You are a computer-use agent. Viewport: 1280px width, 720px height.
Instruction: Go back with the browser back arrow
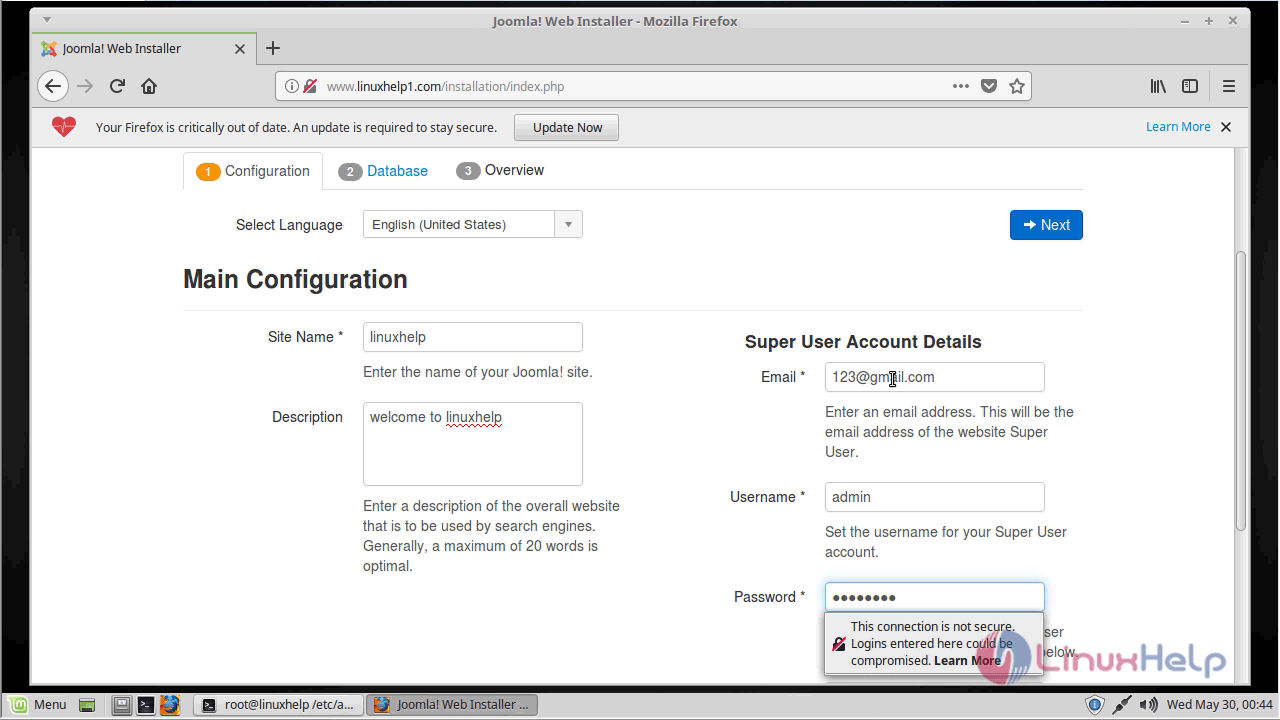coord(53,86)
